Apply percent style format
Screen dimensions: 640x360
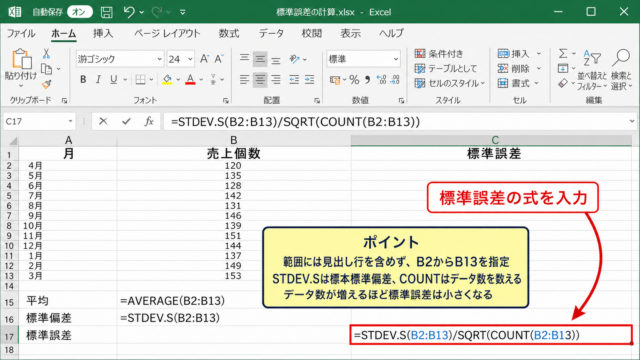tap(354, 80)
